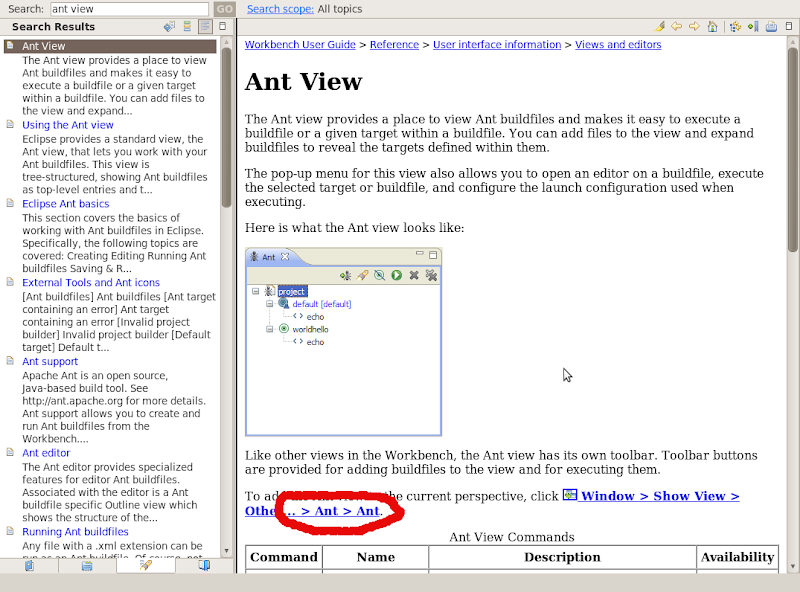Show topic in table of contents icon
Image resolution: width=800 pixels, height=592 pixels.
coord(735,27)
